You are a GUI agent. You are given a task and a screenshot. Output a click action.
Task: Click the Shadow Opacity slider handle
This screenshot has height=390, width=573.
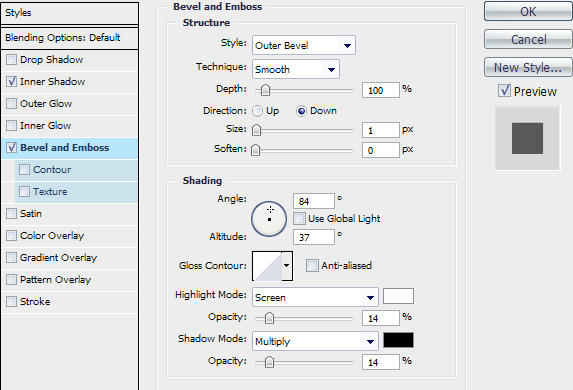pos(269,362)
